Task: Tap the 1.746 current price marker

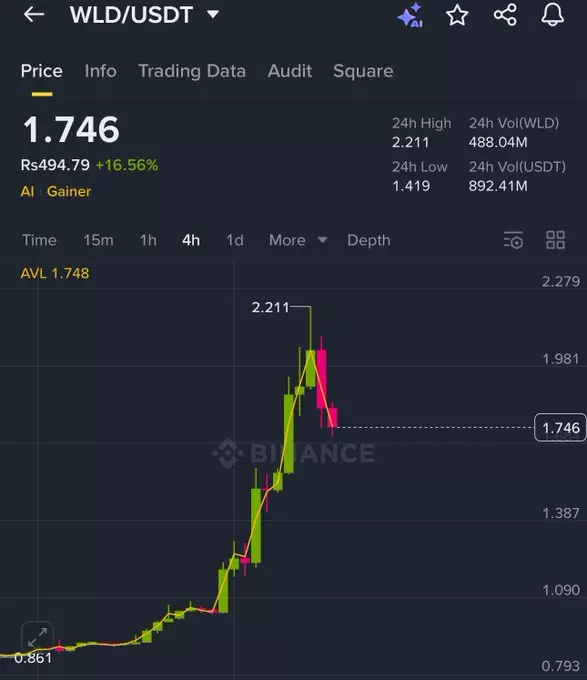Action: tap(561, 428)
